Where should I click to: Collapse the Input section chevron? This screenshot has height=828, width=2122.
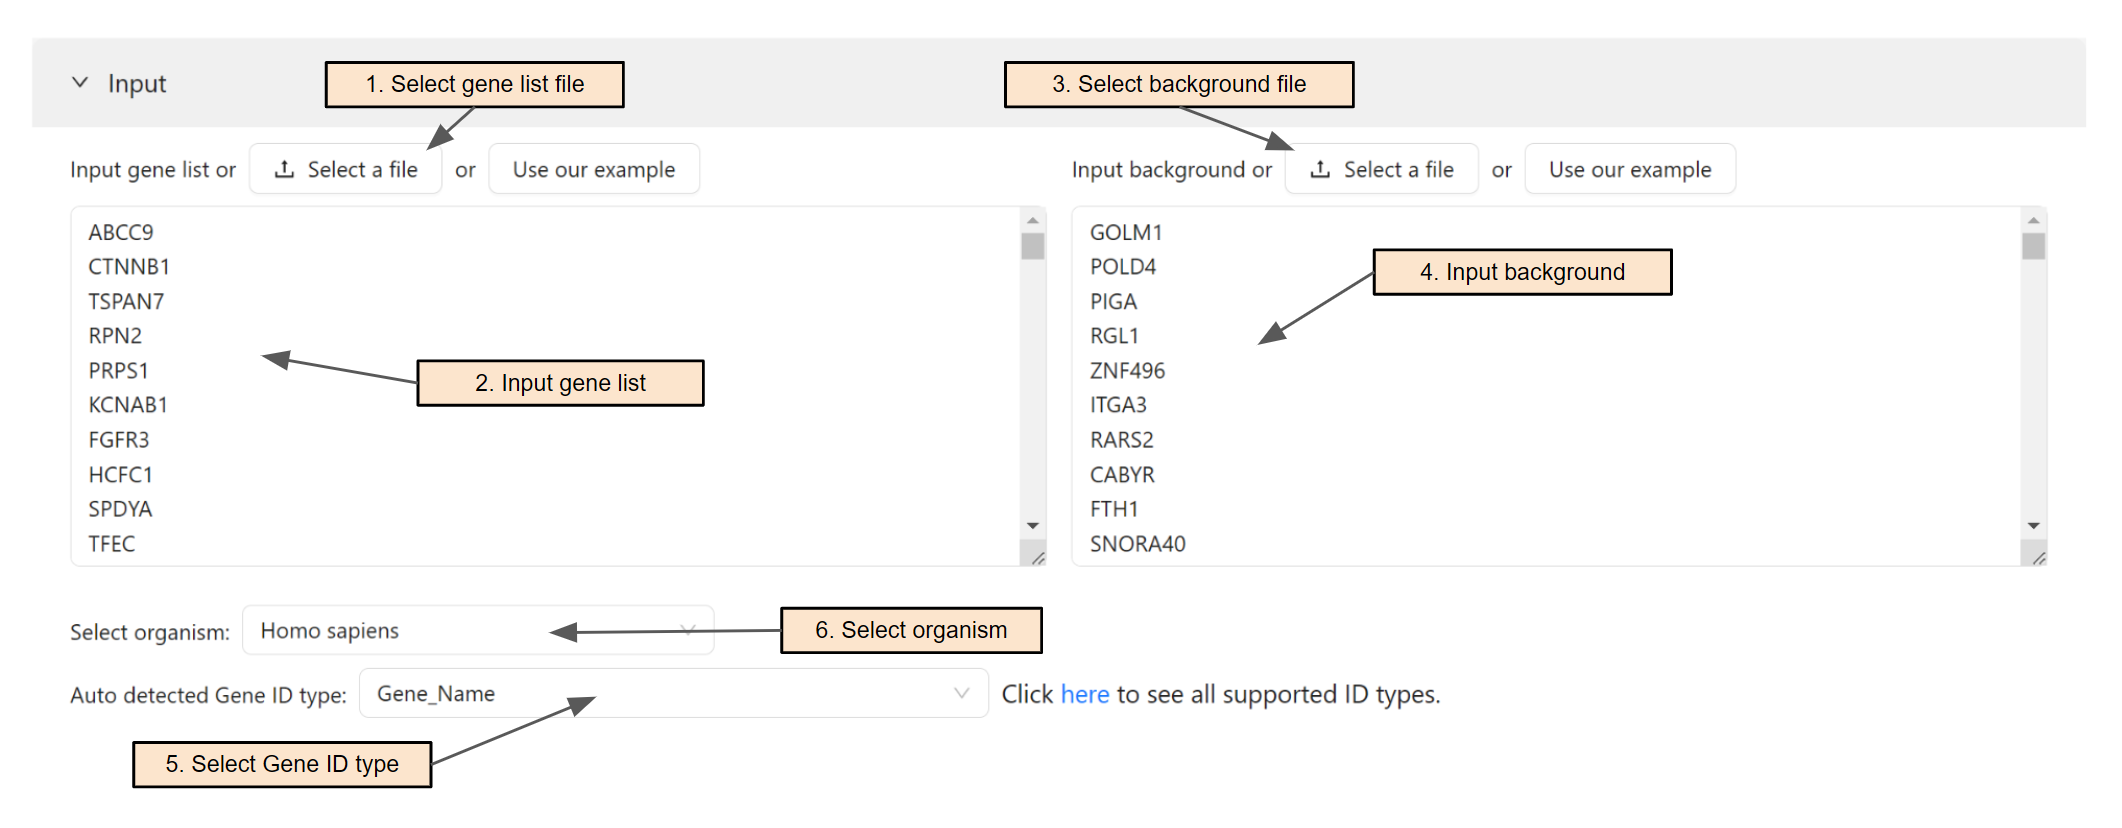pyautogui.click(x=80, y=83)
